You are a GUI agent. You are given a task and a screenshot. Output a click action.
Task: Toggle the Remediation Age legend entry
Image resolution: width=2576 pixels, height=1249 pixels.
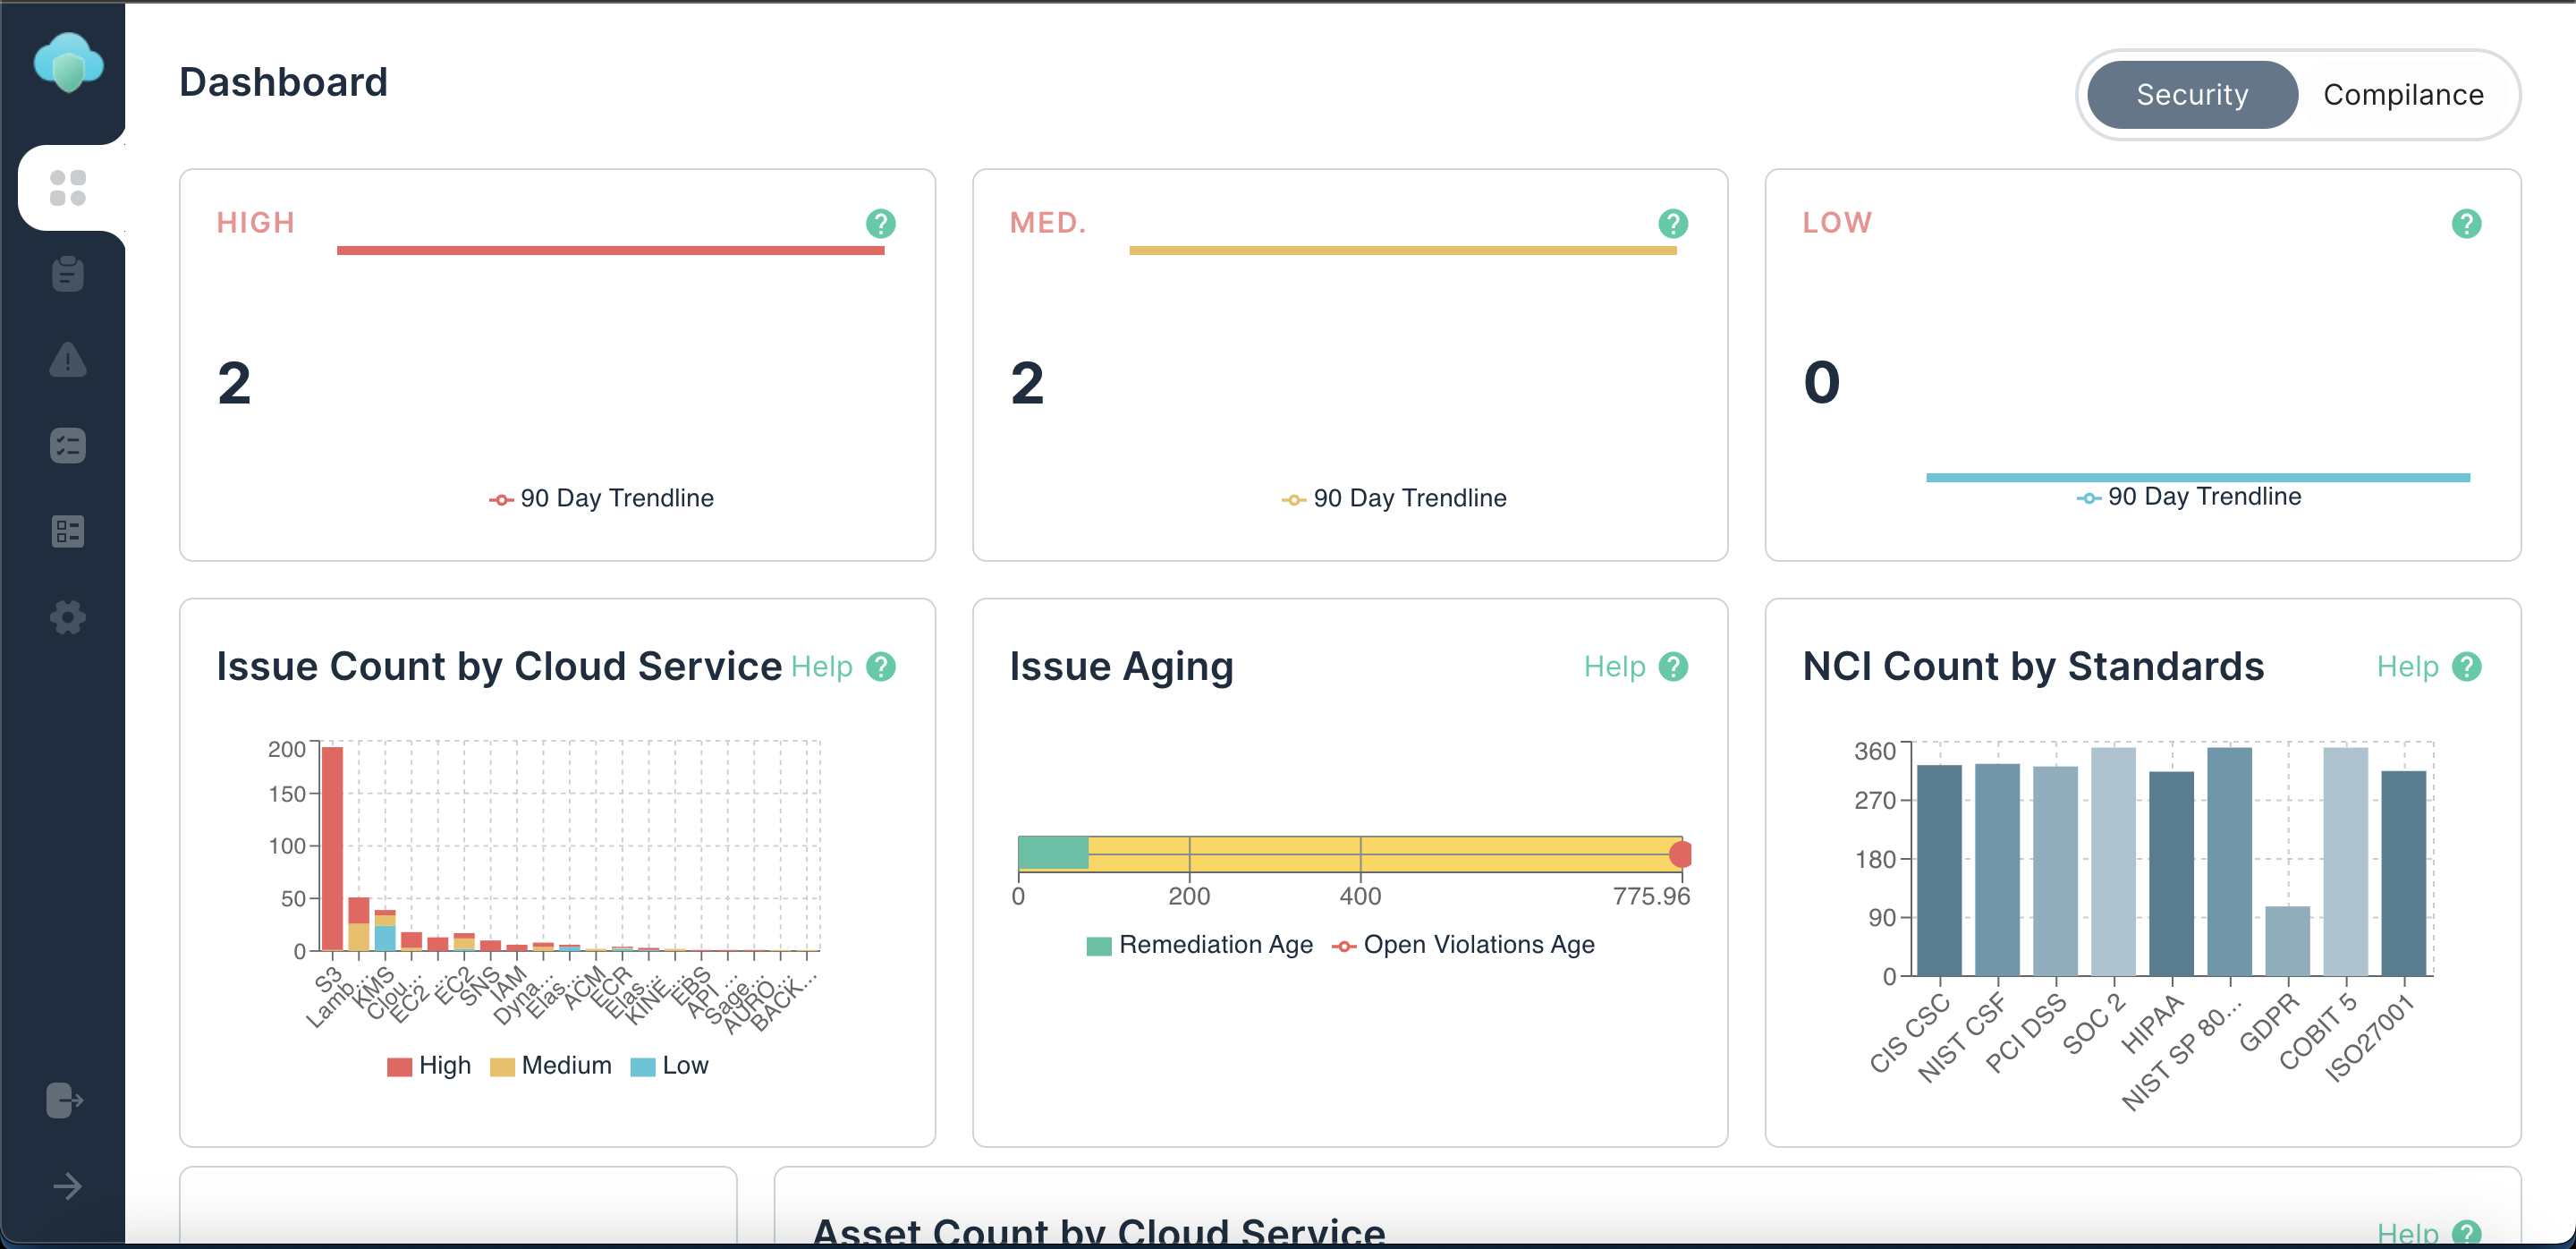tap(1199, 945)
